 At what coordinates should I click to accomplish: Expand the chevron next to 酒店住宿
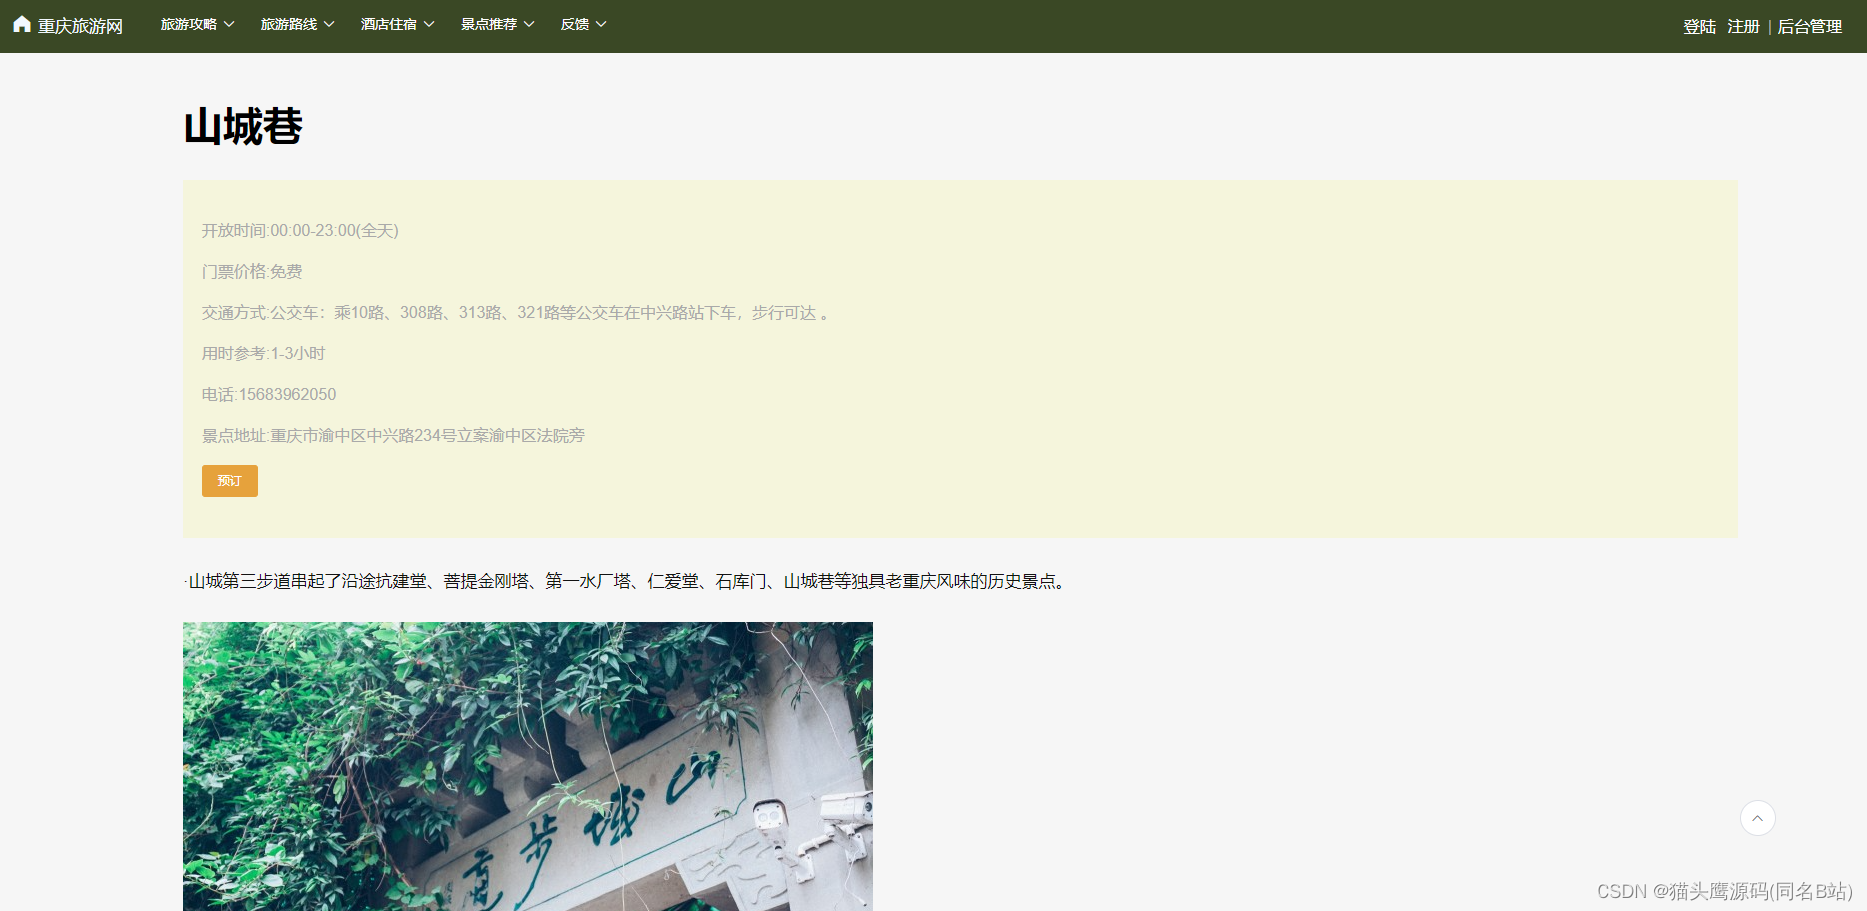pyautogui.click(x=429, y=24)
